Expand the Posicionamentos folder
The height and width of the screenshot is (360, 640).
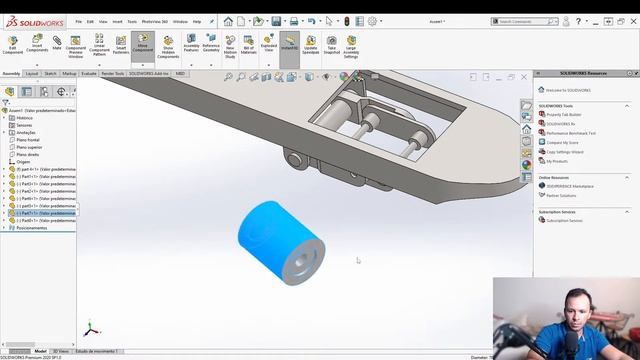(x=4, y=228)
